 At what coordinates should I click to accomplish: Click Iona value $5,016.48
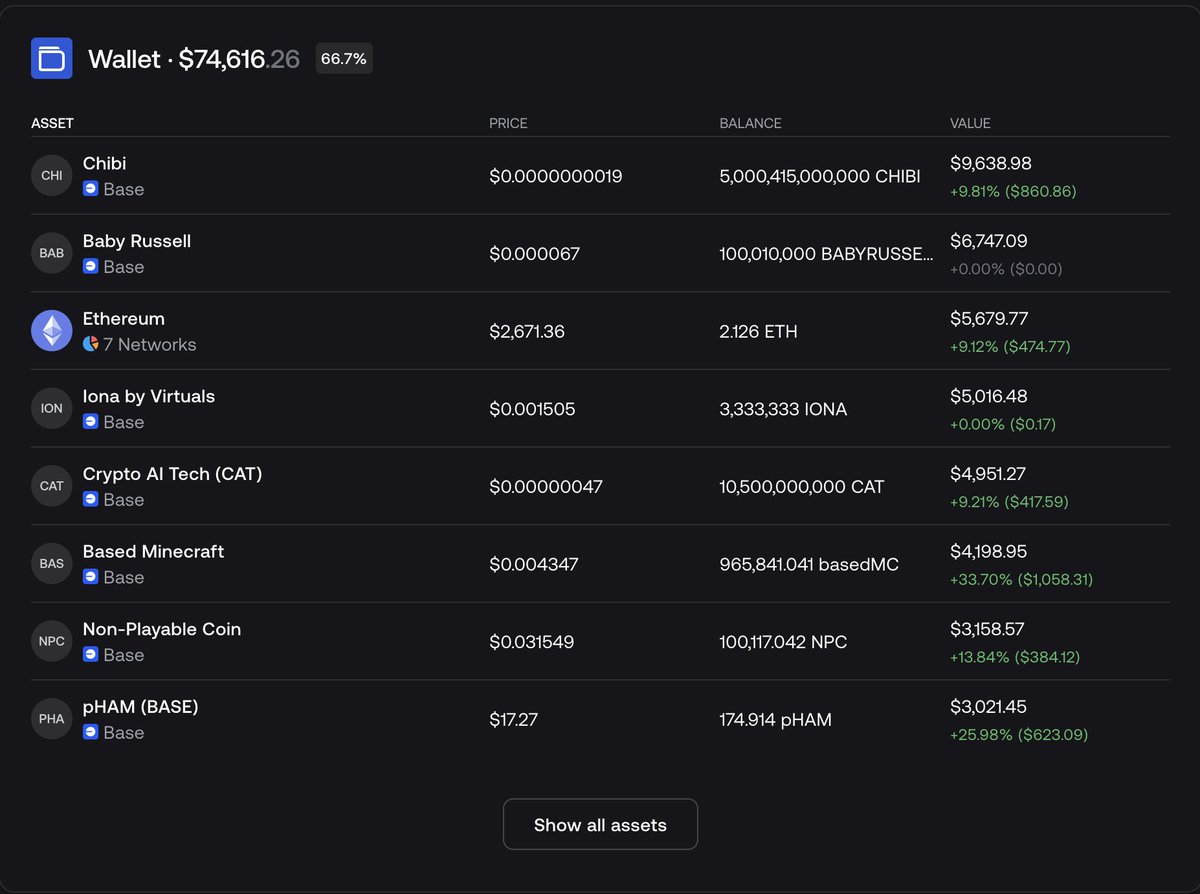pos(989,396)
